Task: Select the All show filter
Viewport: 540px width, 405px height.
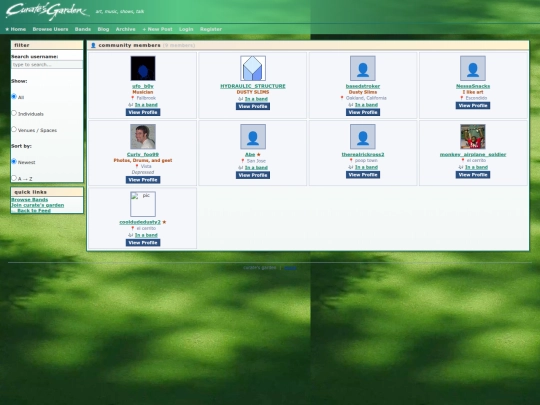Action: click(x=14, y=96)
